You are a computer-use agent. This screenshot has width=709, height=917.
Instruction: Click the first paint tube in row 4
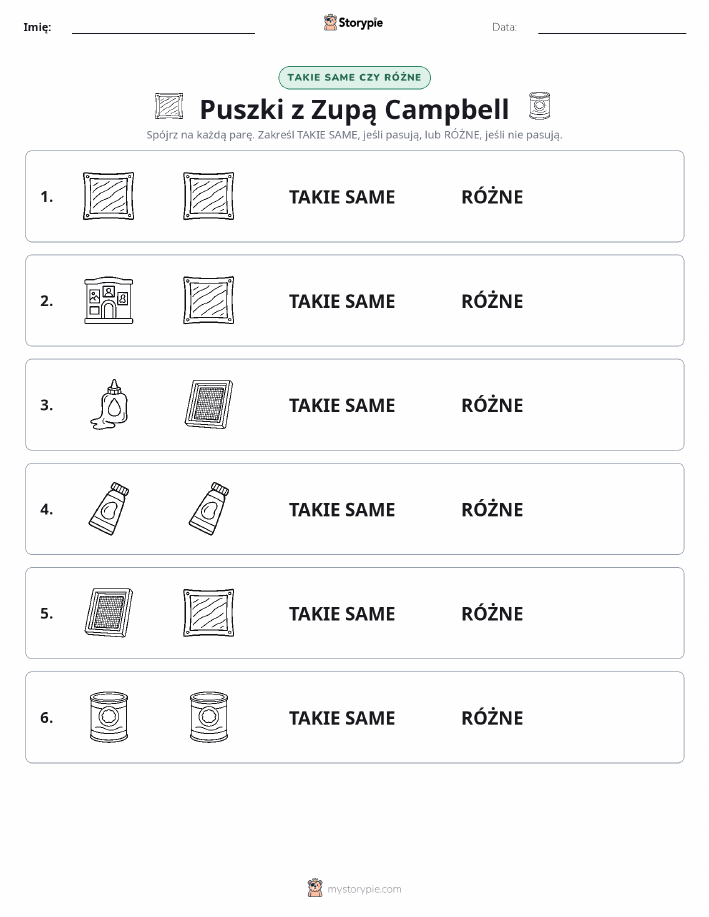tap(109, 509)
